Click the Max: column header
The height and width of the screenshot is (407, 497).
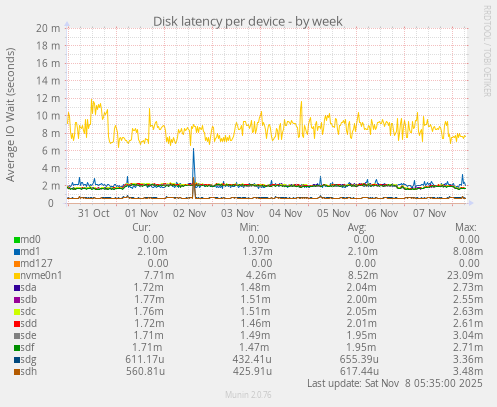(466, 227)
